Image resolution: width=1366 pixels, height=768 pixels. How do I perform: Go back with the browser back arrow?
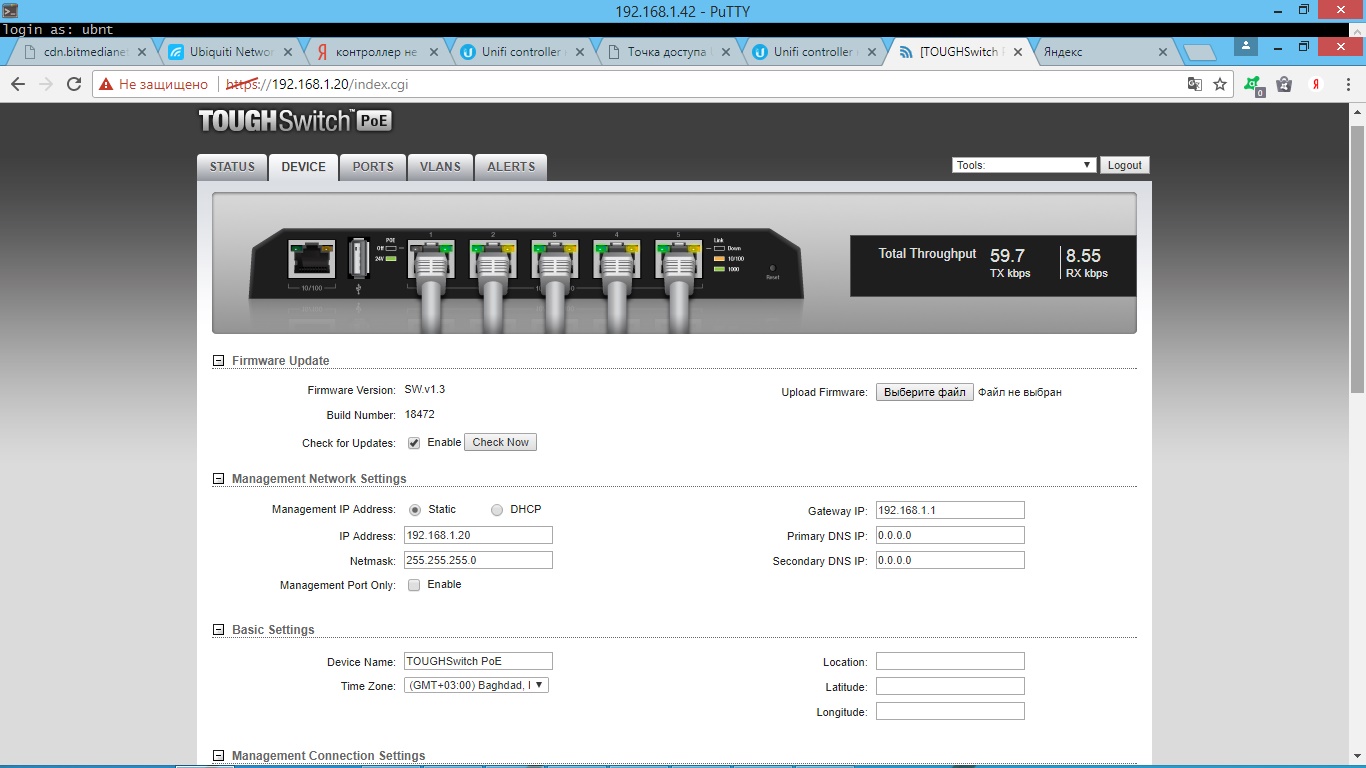tap(17, 85)
